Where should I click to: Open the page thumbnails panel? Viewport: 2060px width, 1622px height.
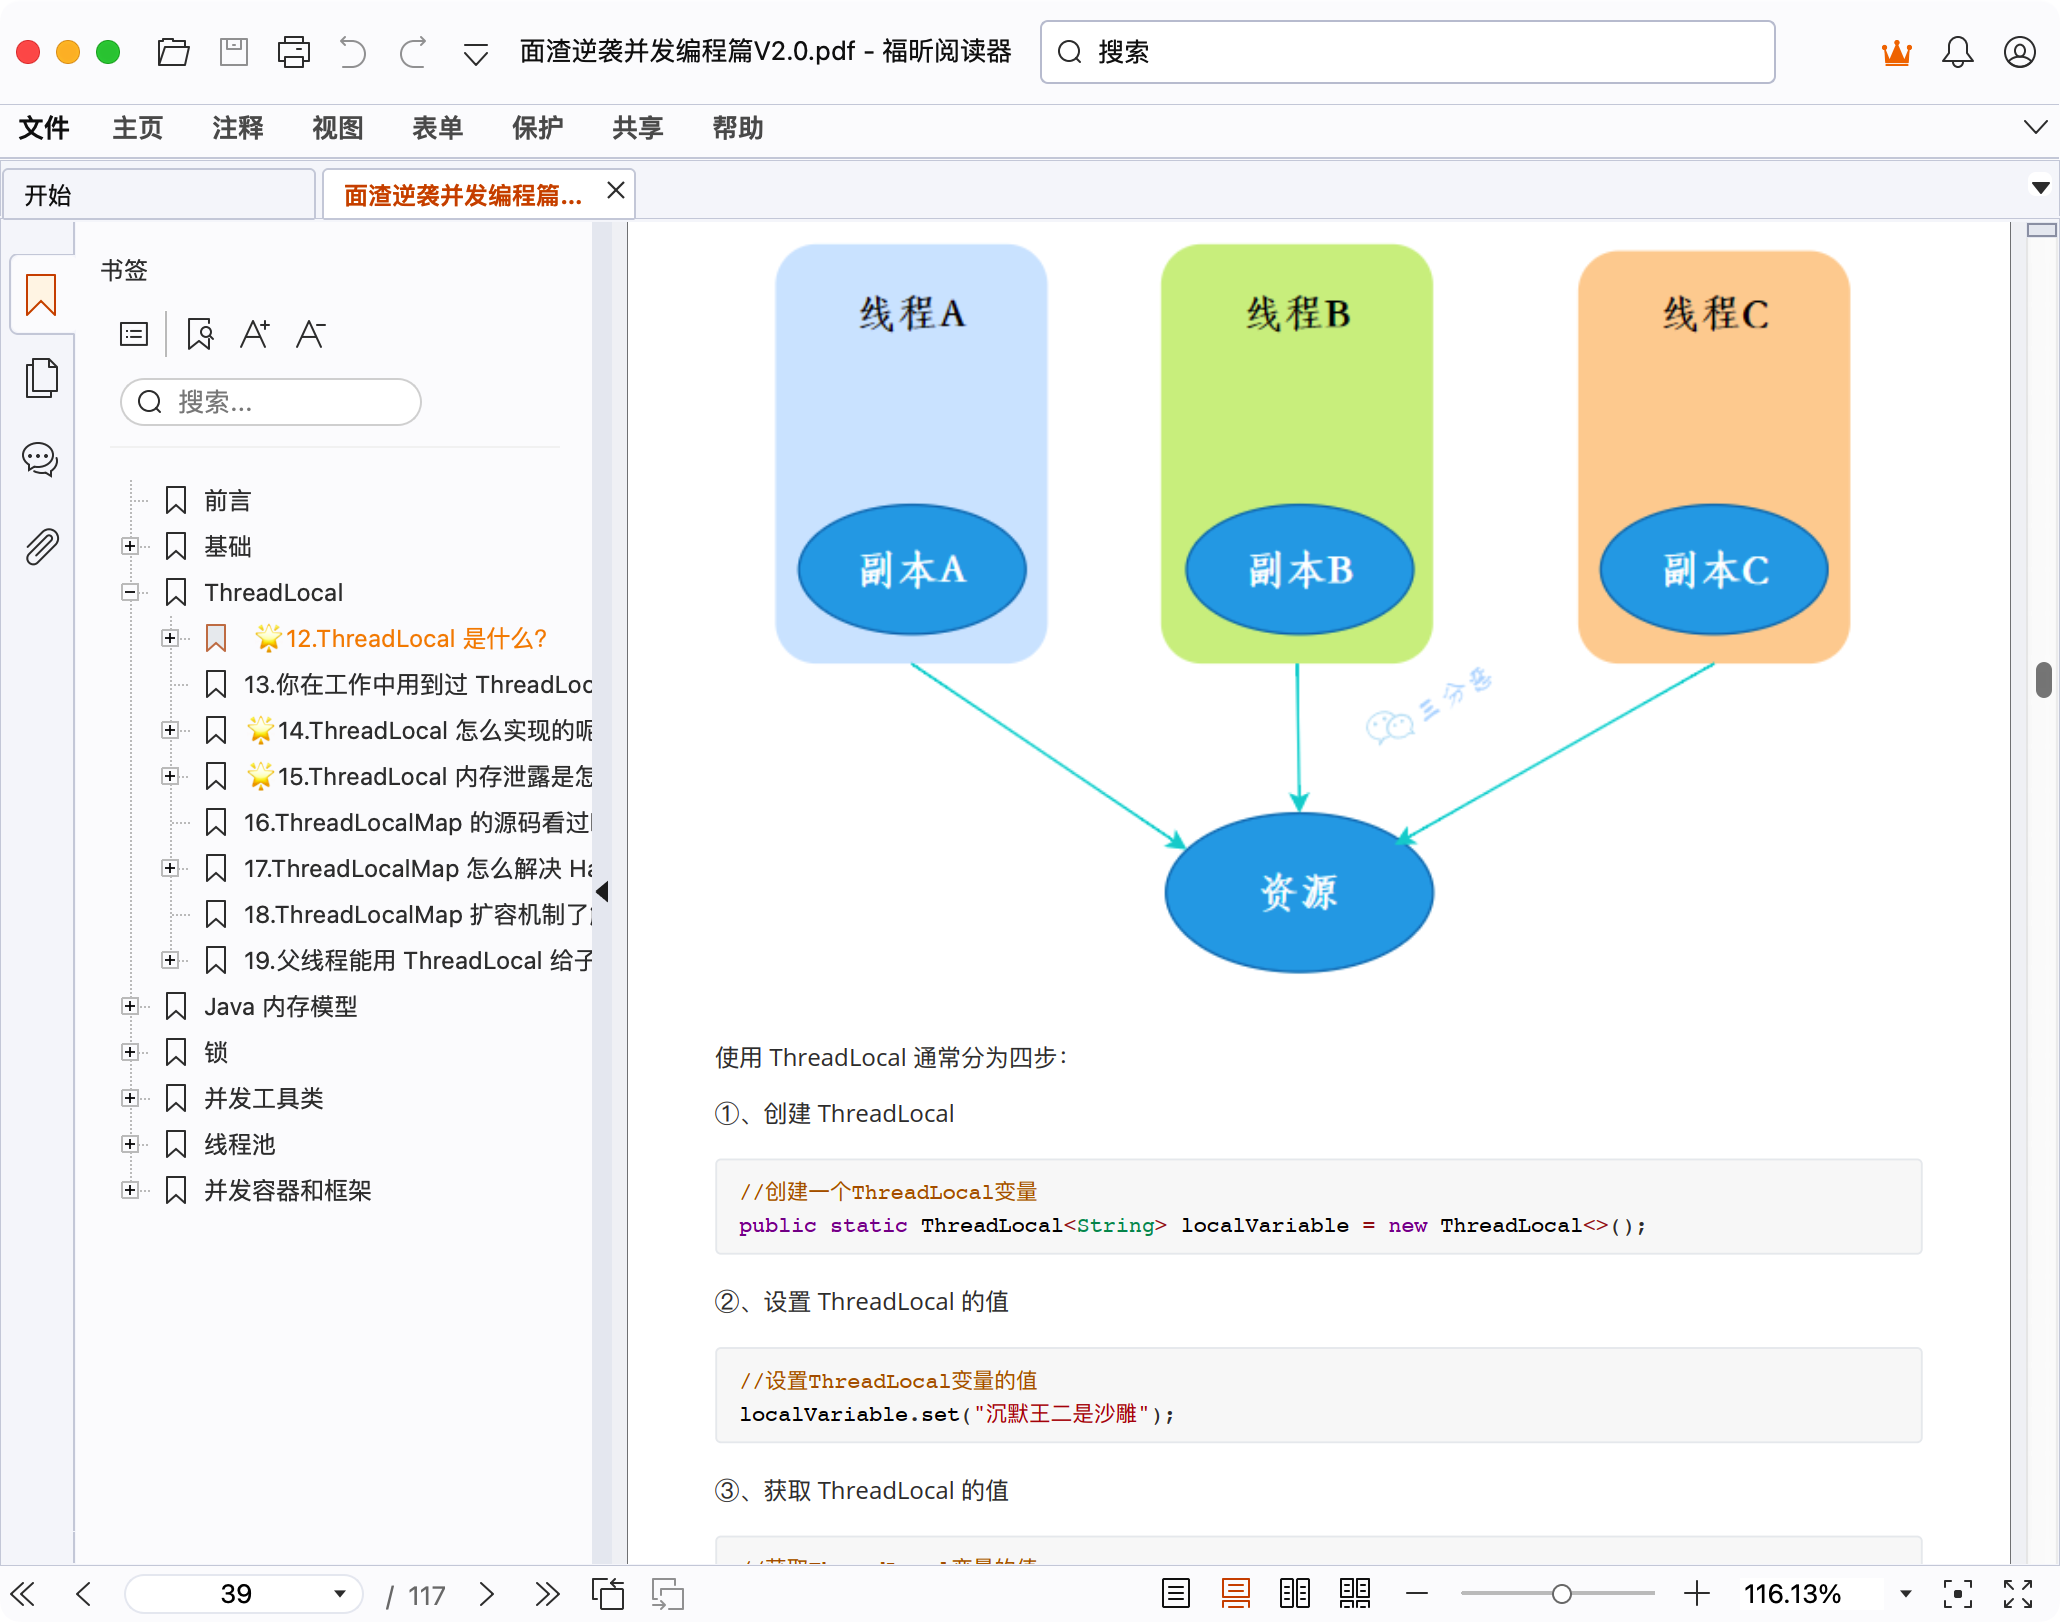pos(40,377)
